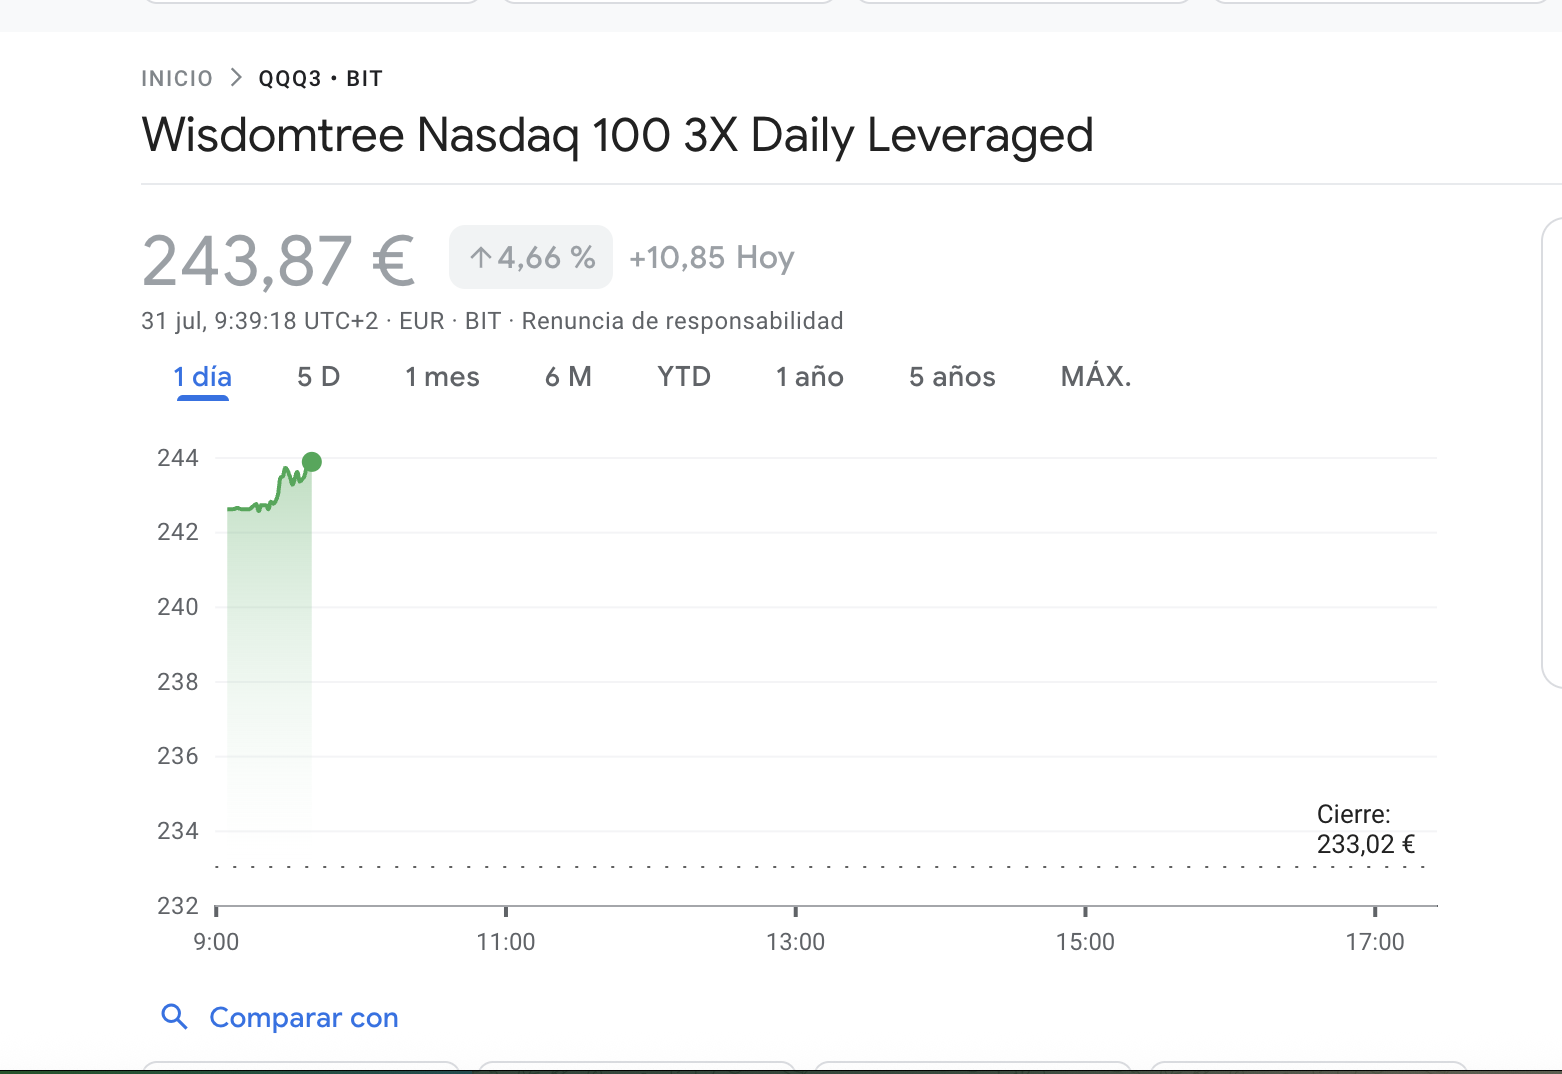Click the 31 jul, 9:39:18 UTC+2 timestamp
Viewport: 1562px width, 1074px height.
tap(260, 321)
